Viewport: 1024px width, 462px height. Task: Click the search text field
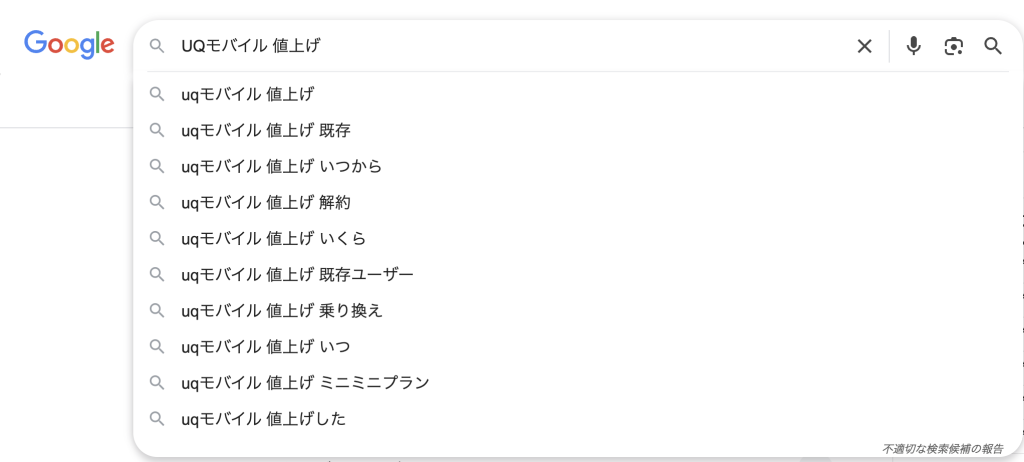tap(500, 46)
